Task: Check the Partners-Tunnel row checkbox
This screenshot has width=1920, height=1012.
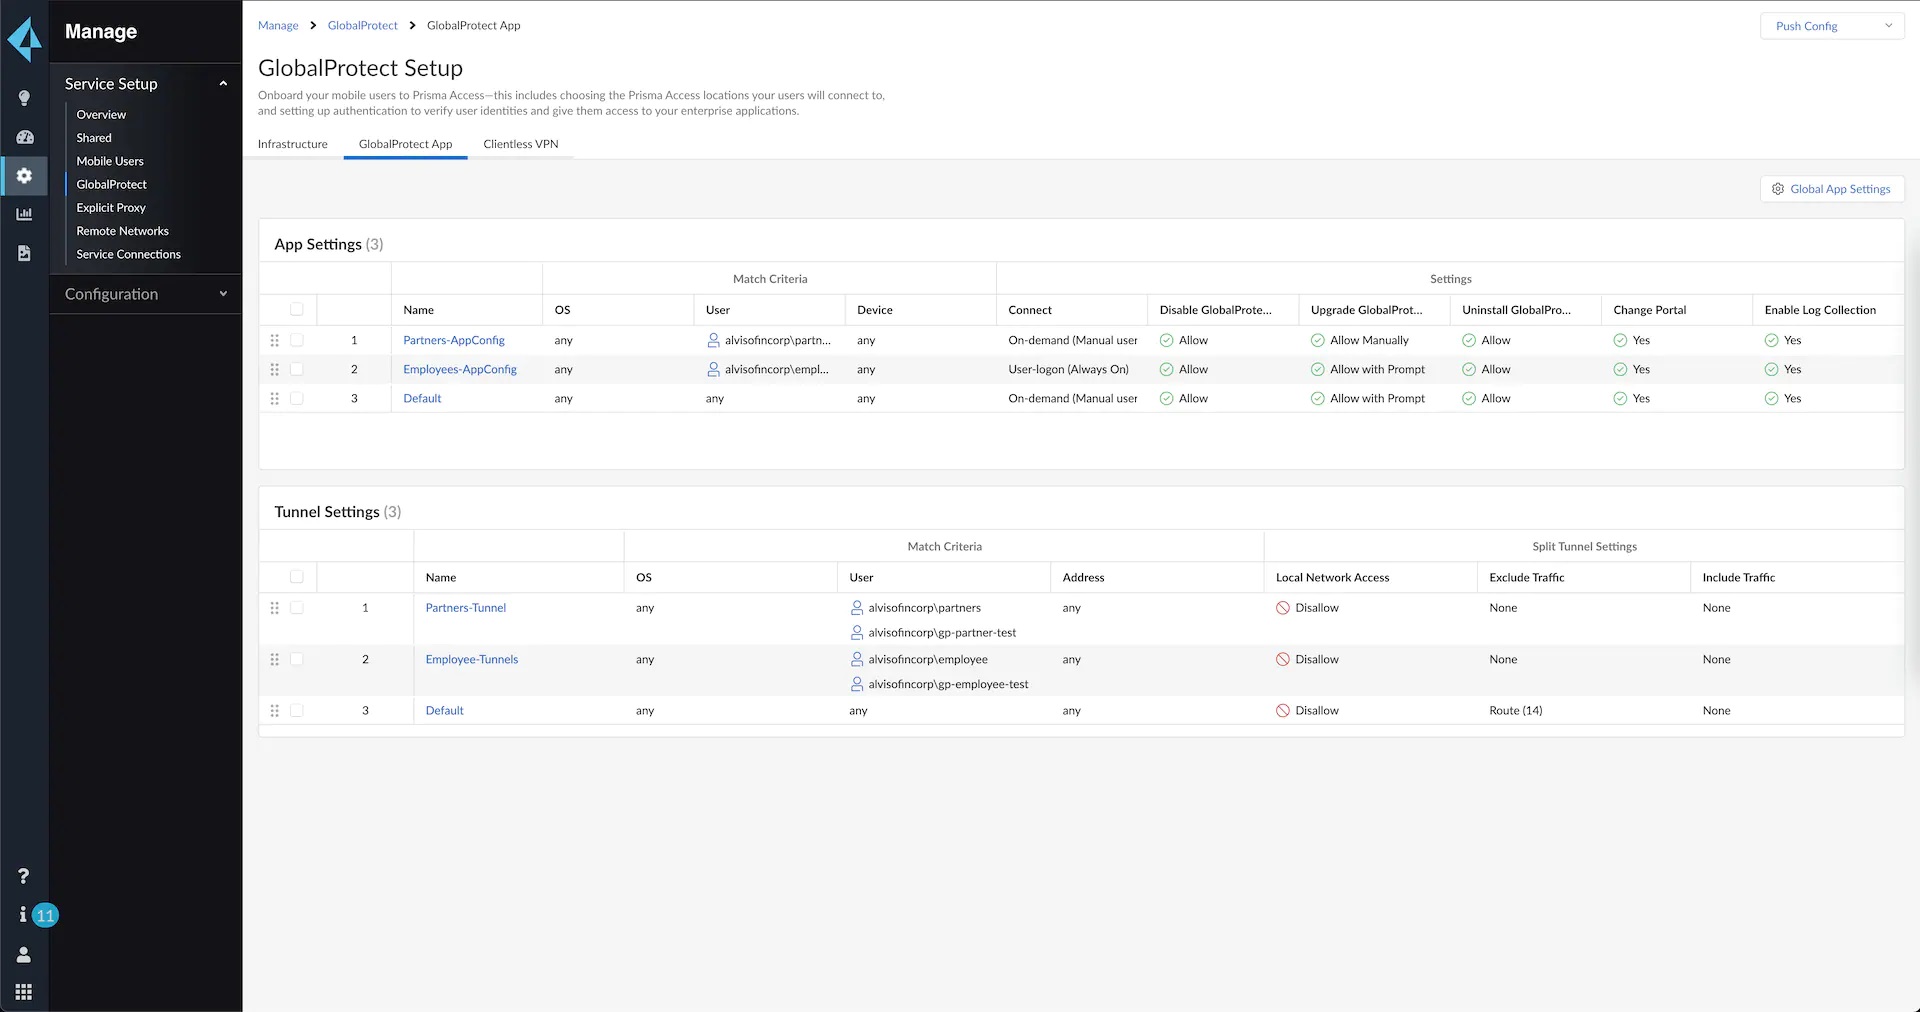Action: (296, 608)
